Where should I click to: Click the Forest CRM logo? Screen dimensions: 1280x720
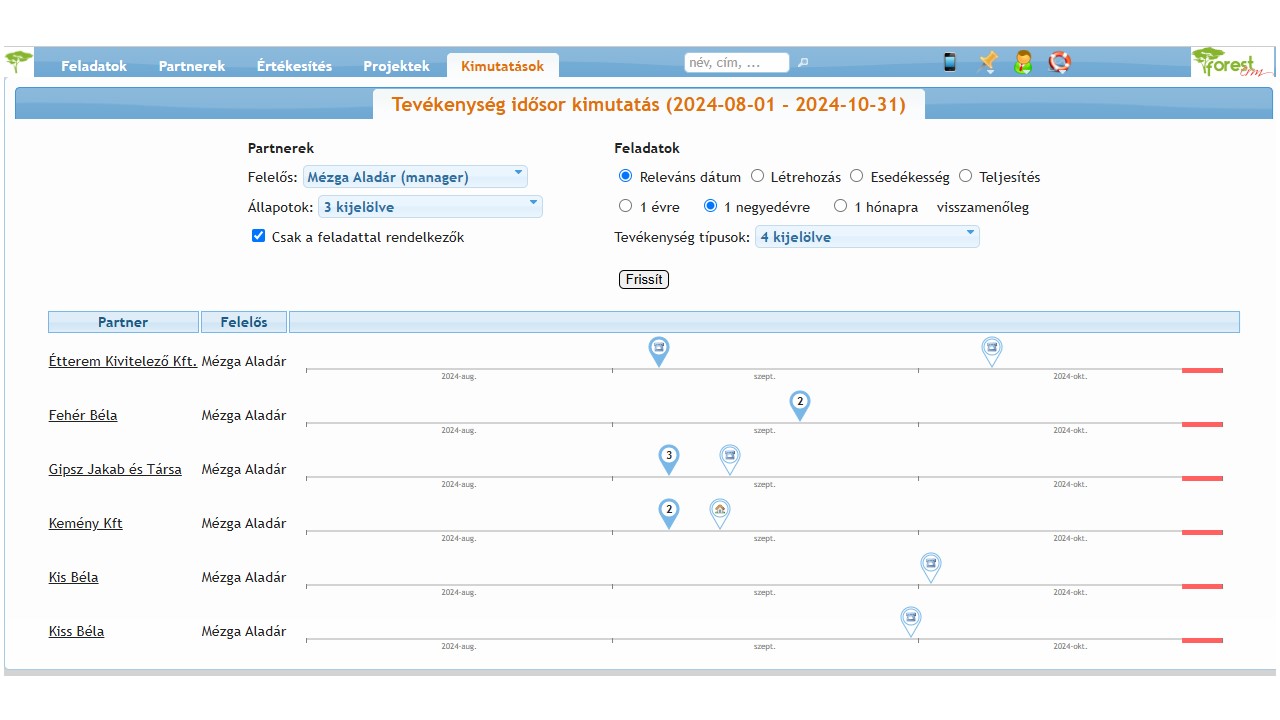pos(1232,62)
